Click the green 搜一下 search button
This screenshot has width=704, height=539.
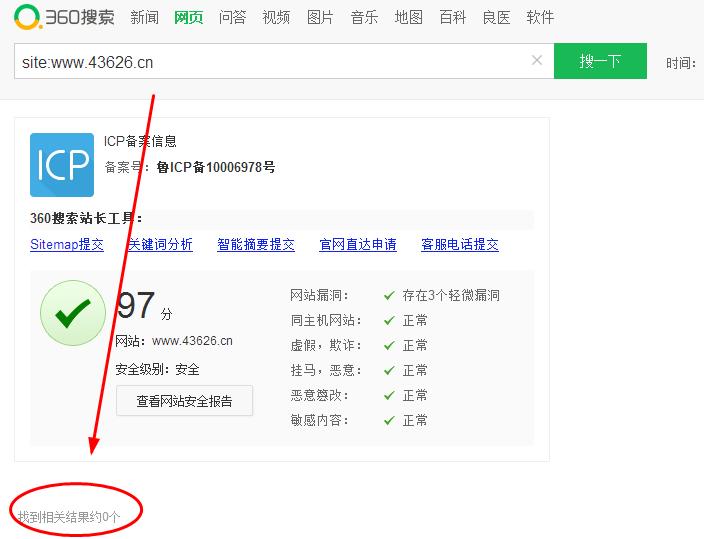[x=600, y=61]
